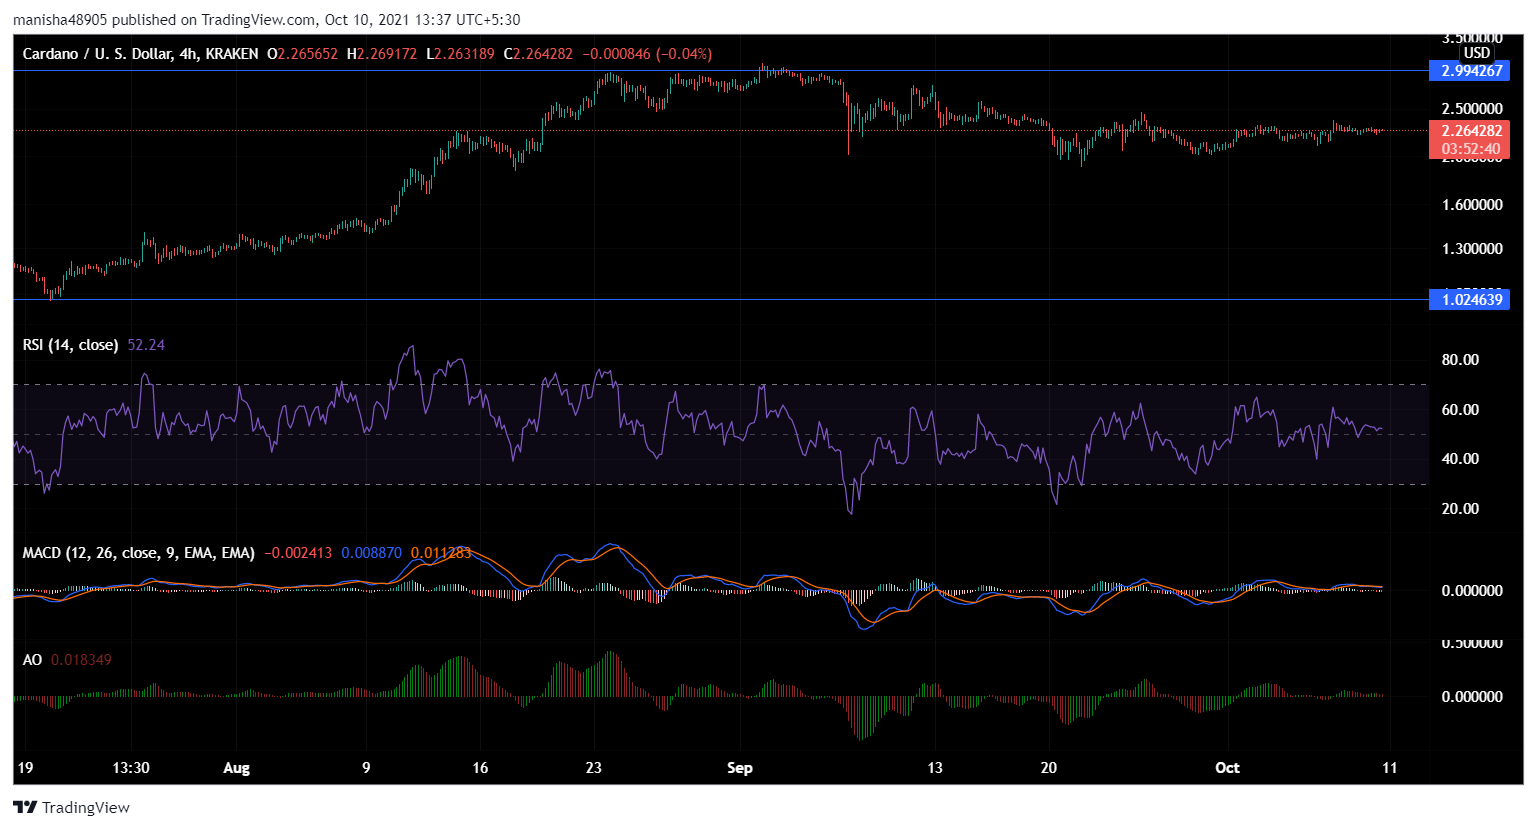The width and height of the screenshot is (1537, 829).
Task: Click the 2.500000 price scale label
Action: 1471,109
